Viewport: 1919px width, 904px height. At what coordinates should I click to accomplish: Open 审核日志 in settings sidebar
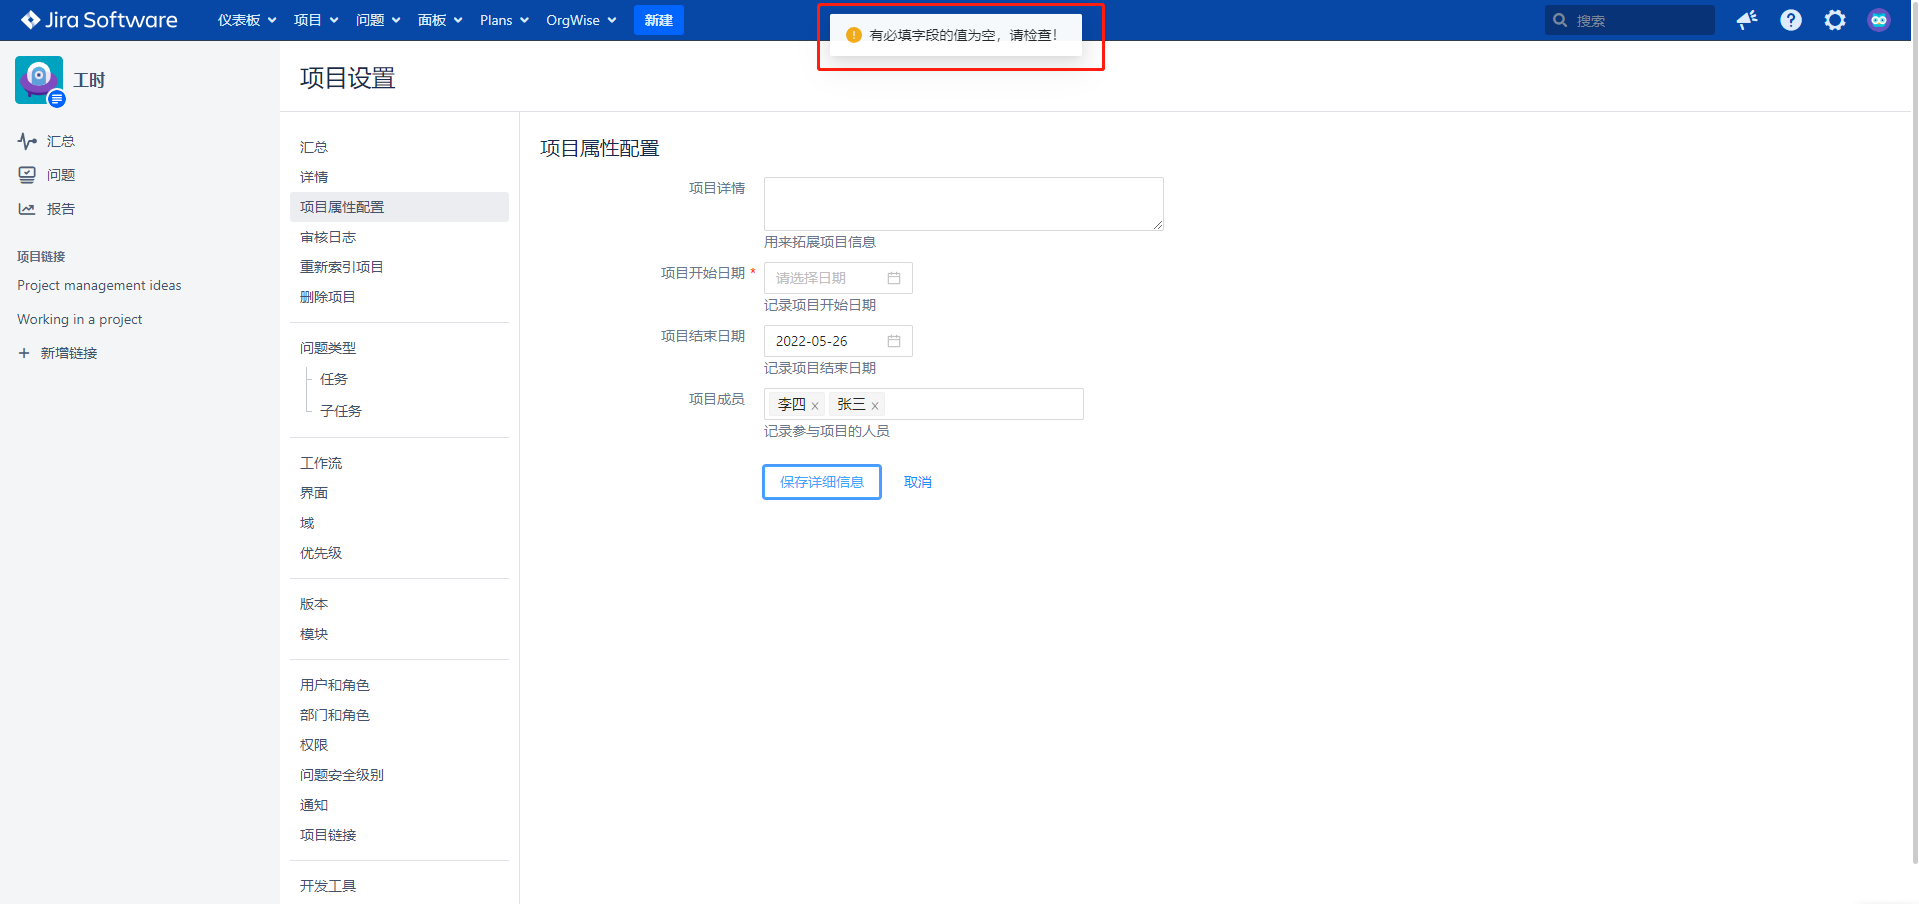328,237
